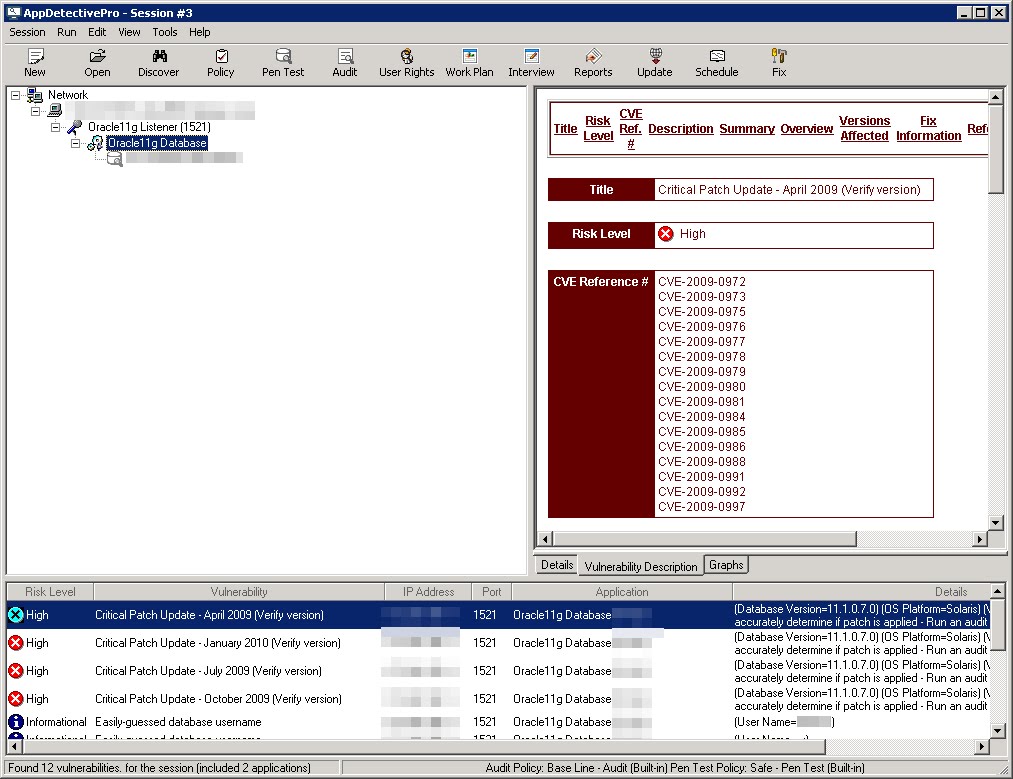This screenshot has height=779, width=1013.
Task: Open the Session menu
Action: (x=27, y=32)
